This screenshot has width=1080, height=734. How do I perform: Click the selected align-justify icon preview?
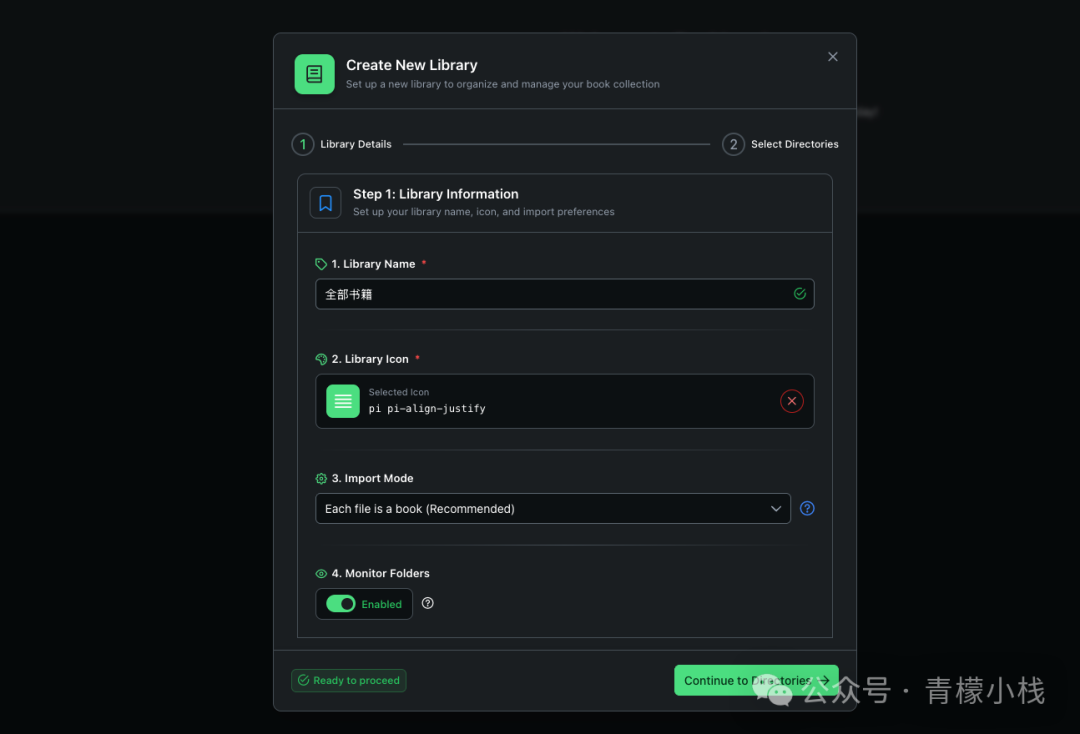click(343, 401)
